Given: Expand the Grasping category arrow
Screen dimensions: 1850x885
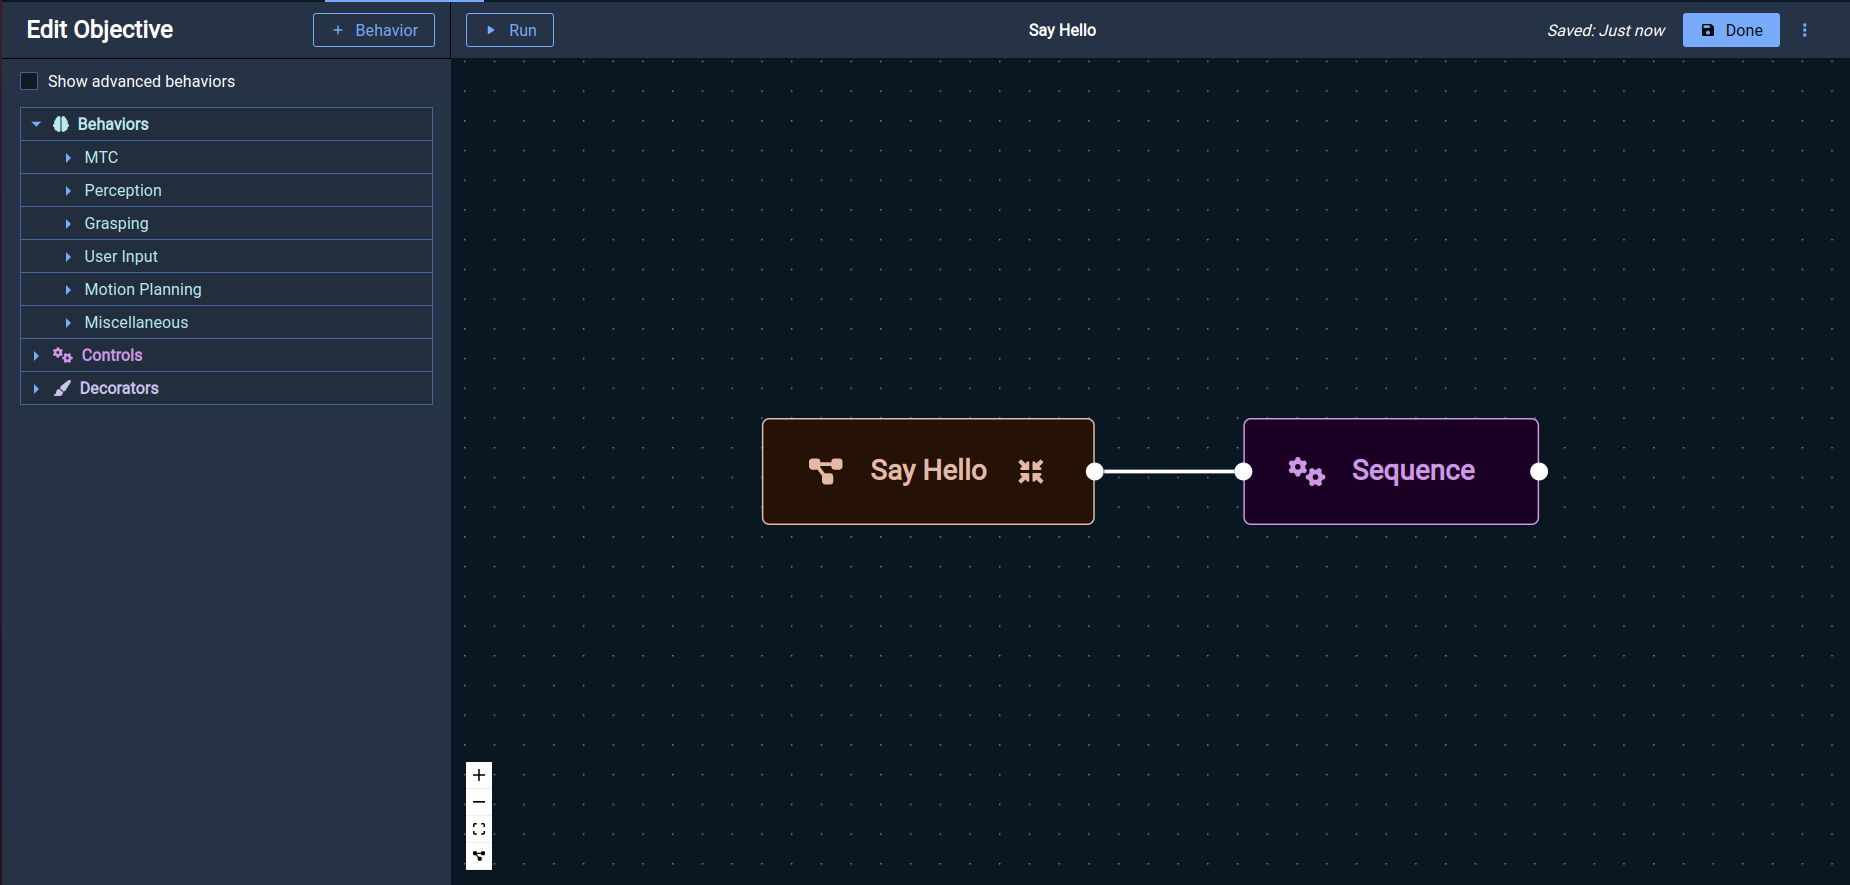Looking at the screenshot, I should (68, 223).
